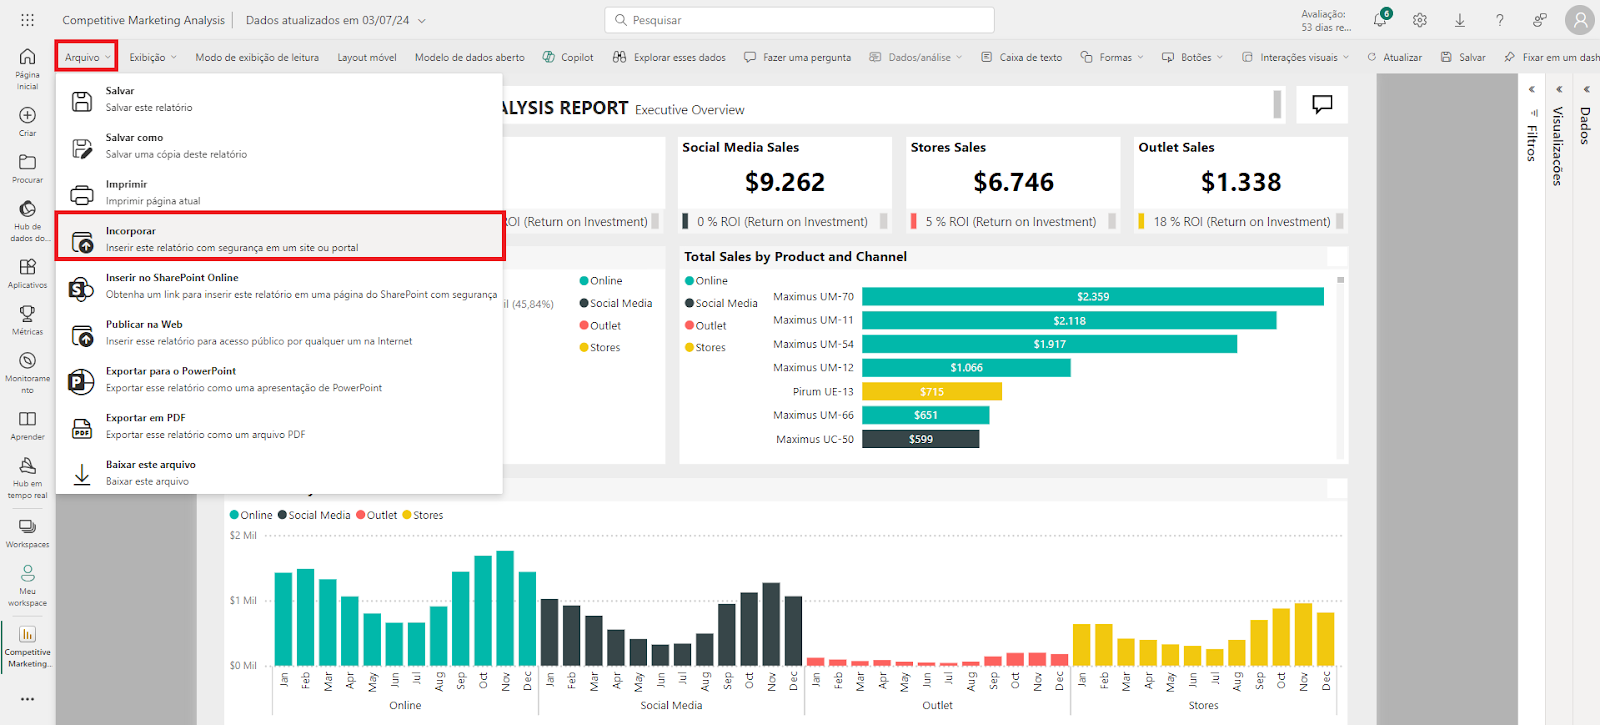Open user account profile avatar
1600x725 pixels.
(x=1580, y=20)
